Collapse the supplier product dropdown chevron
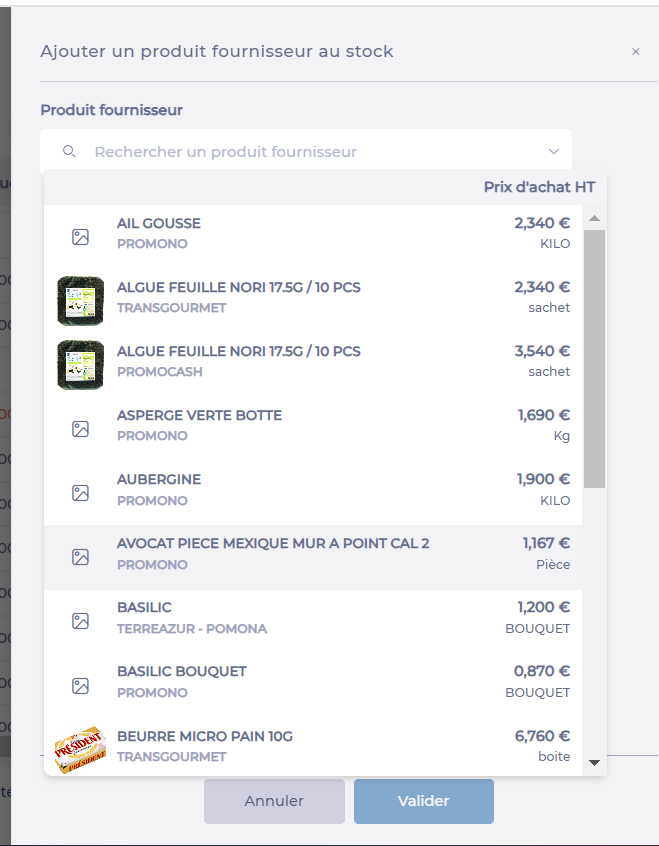 point(554,151)
